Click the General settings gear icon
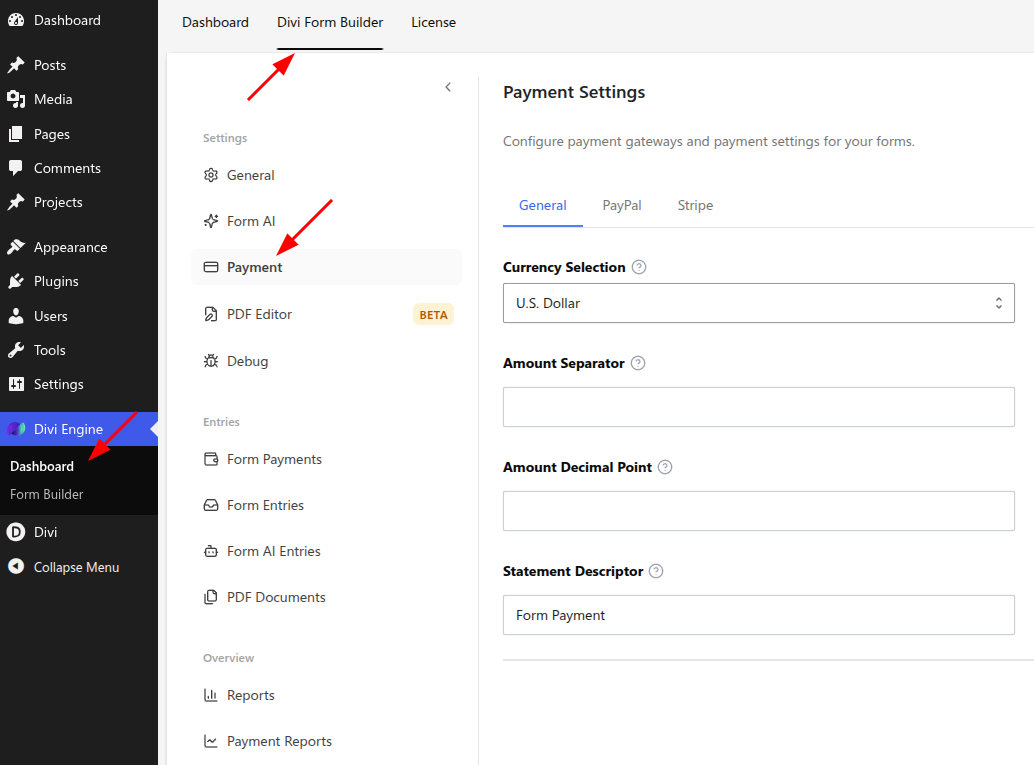The image size is (1034, 765). (211, 175)
